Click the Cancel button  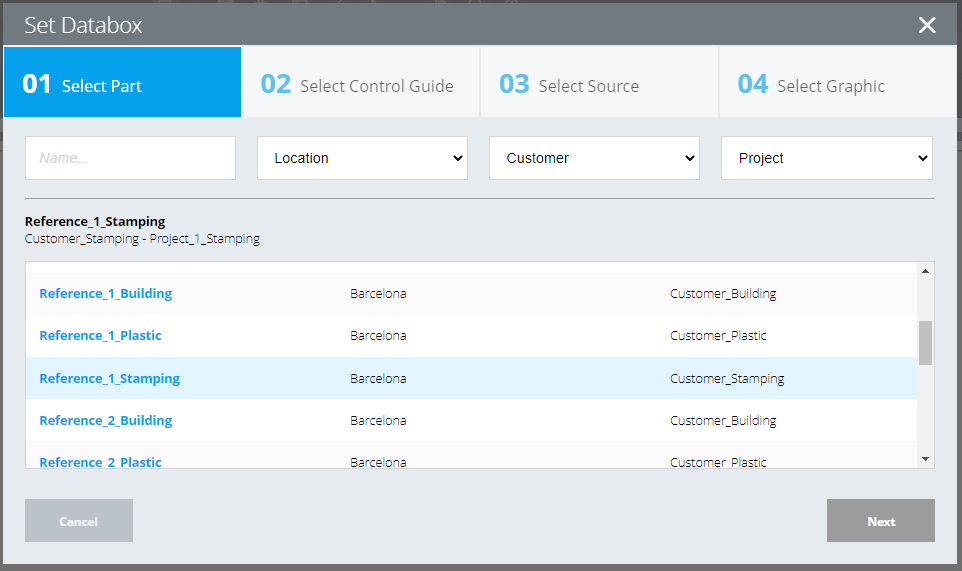[x=79, y=521]
